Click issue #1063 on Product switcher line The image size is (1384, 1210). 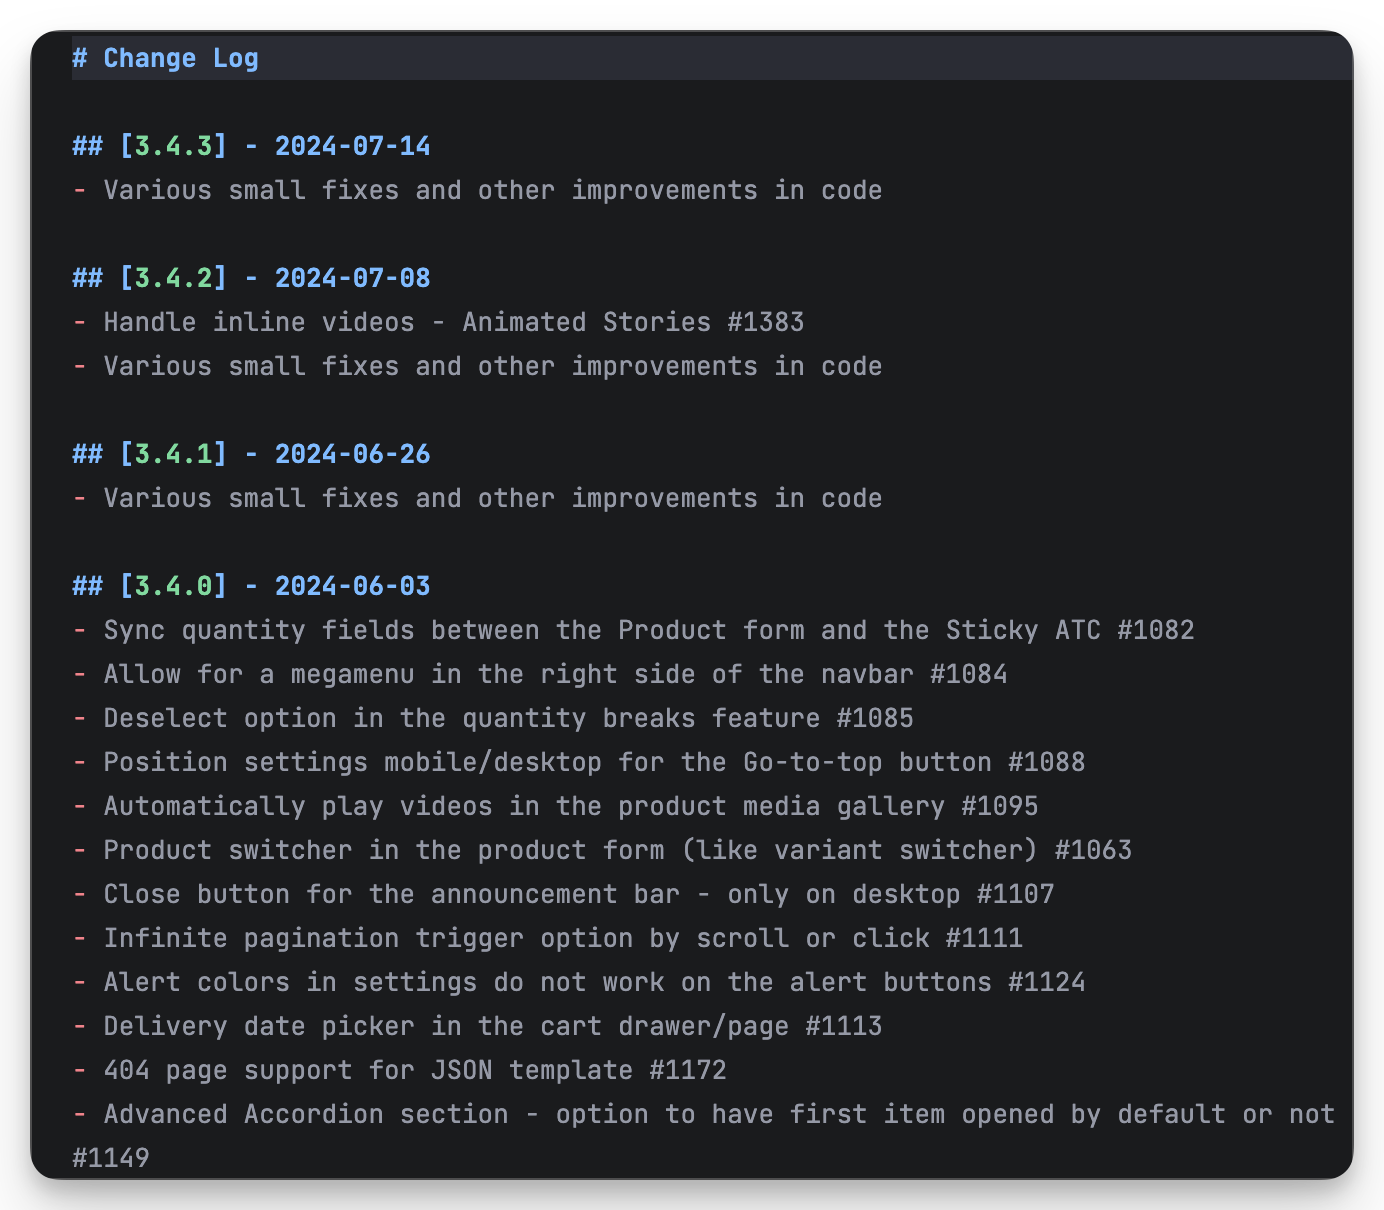tap(1093, 850)
